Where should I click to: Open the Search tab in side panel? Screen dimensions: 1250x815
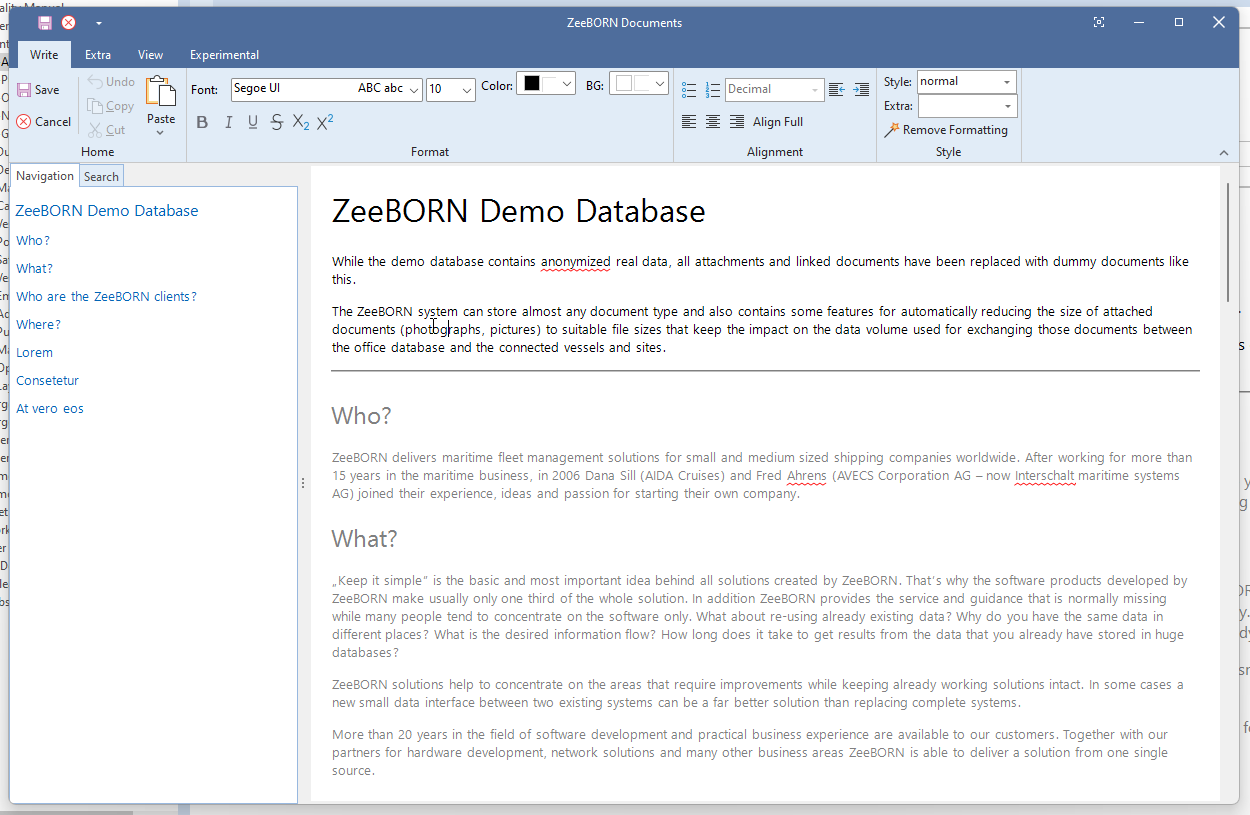(101, 177)
